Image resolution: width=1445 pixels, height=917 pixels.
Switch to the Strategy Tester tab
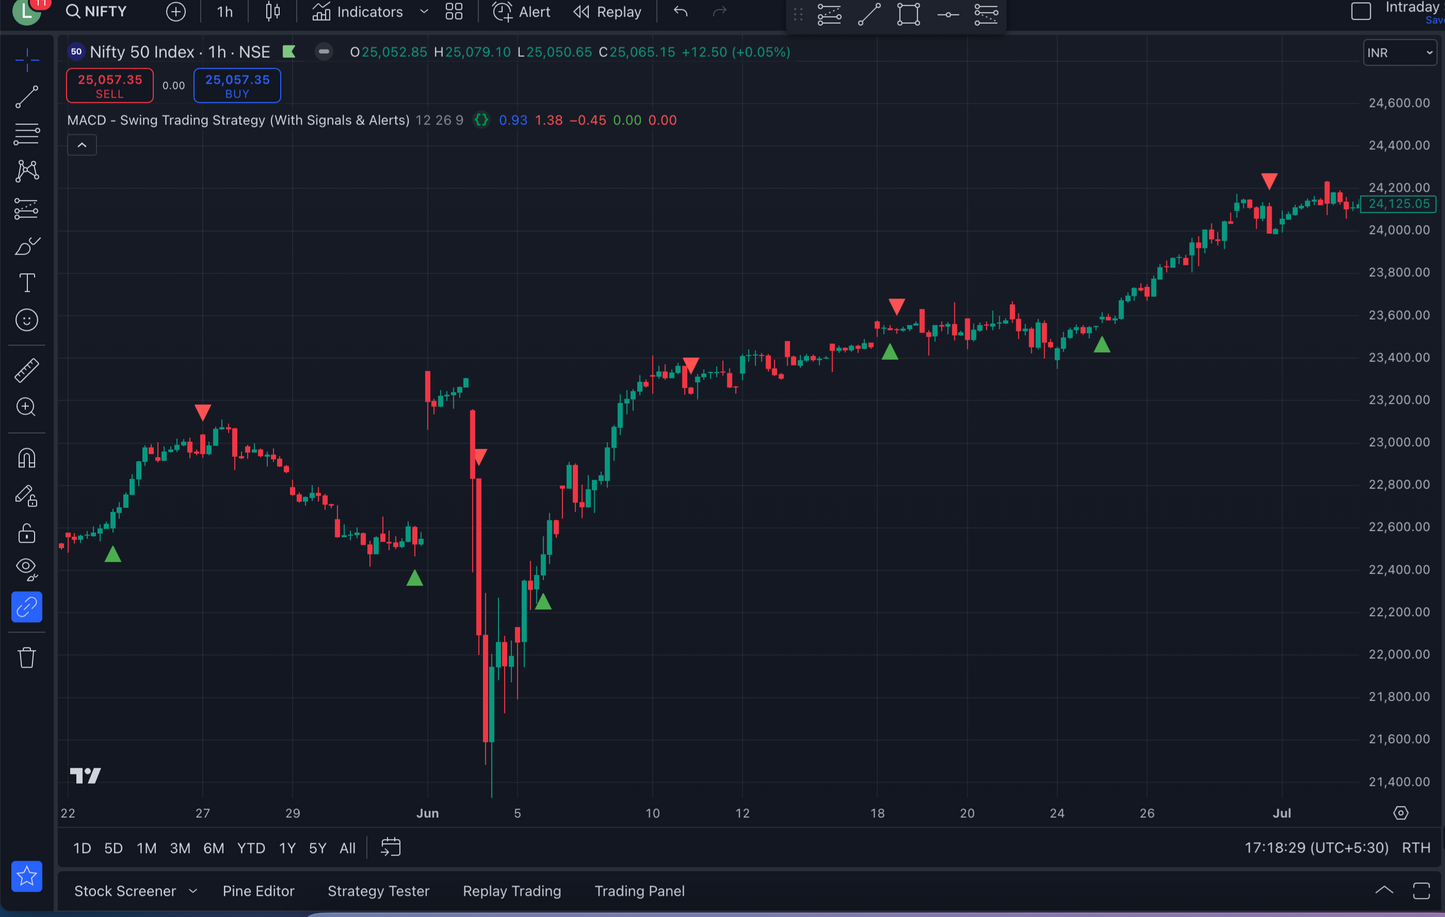[379, 891]
